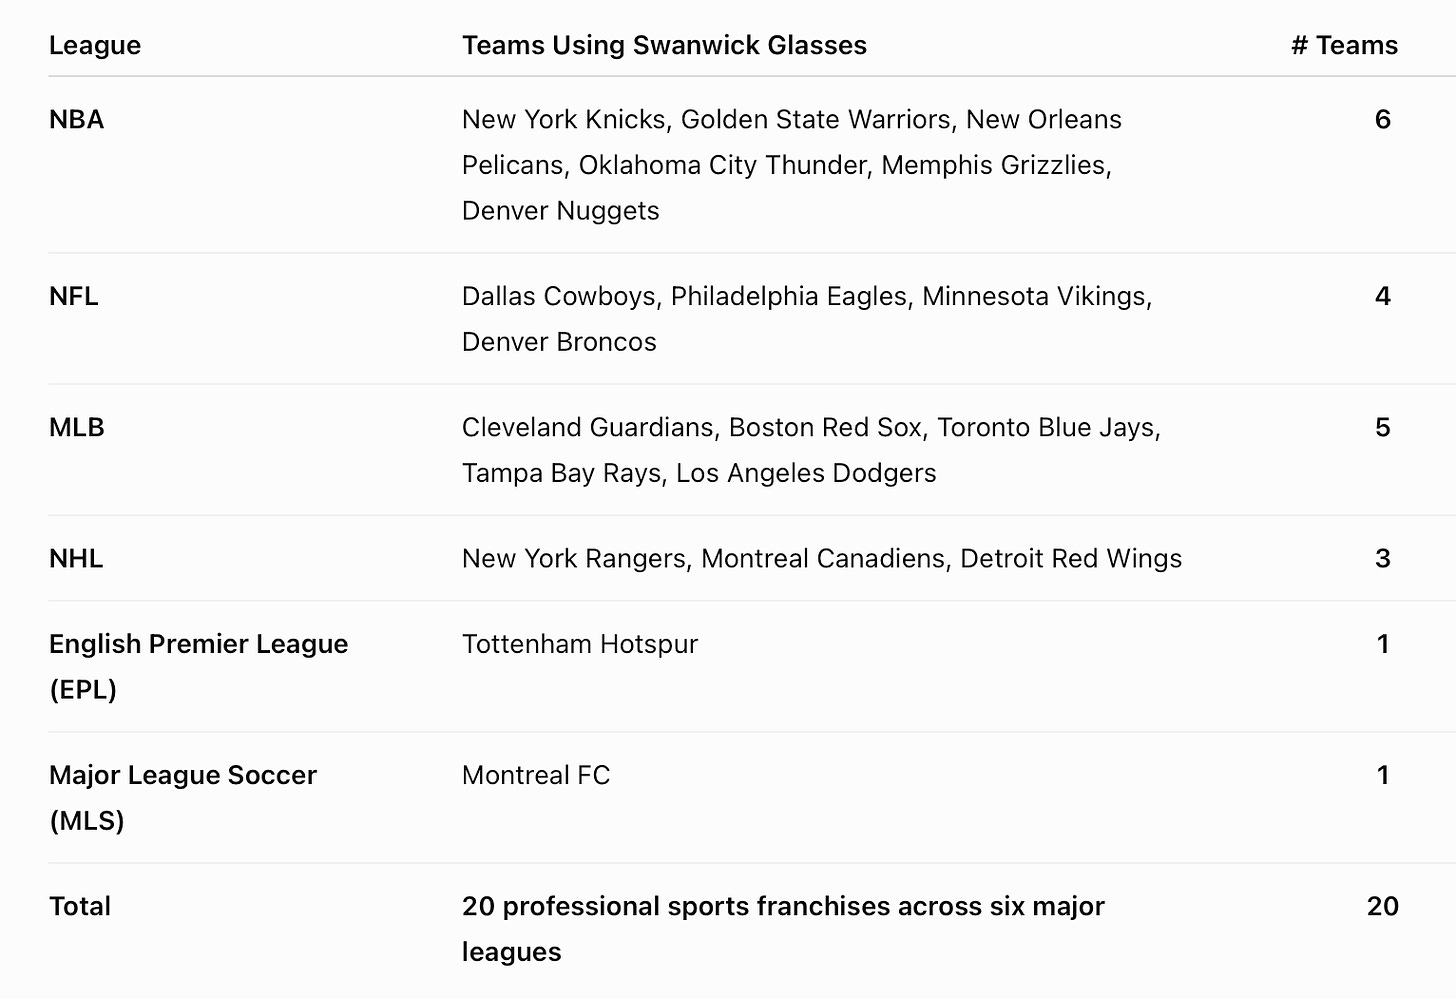Click the New York Rangers NHL teams text

tap(822, 558)
